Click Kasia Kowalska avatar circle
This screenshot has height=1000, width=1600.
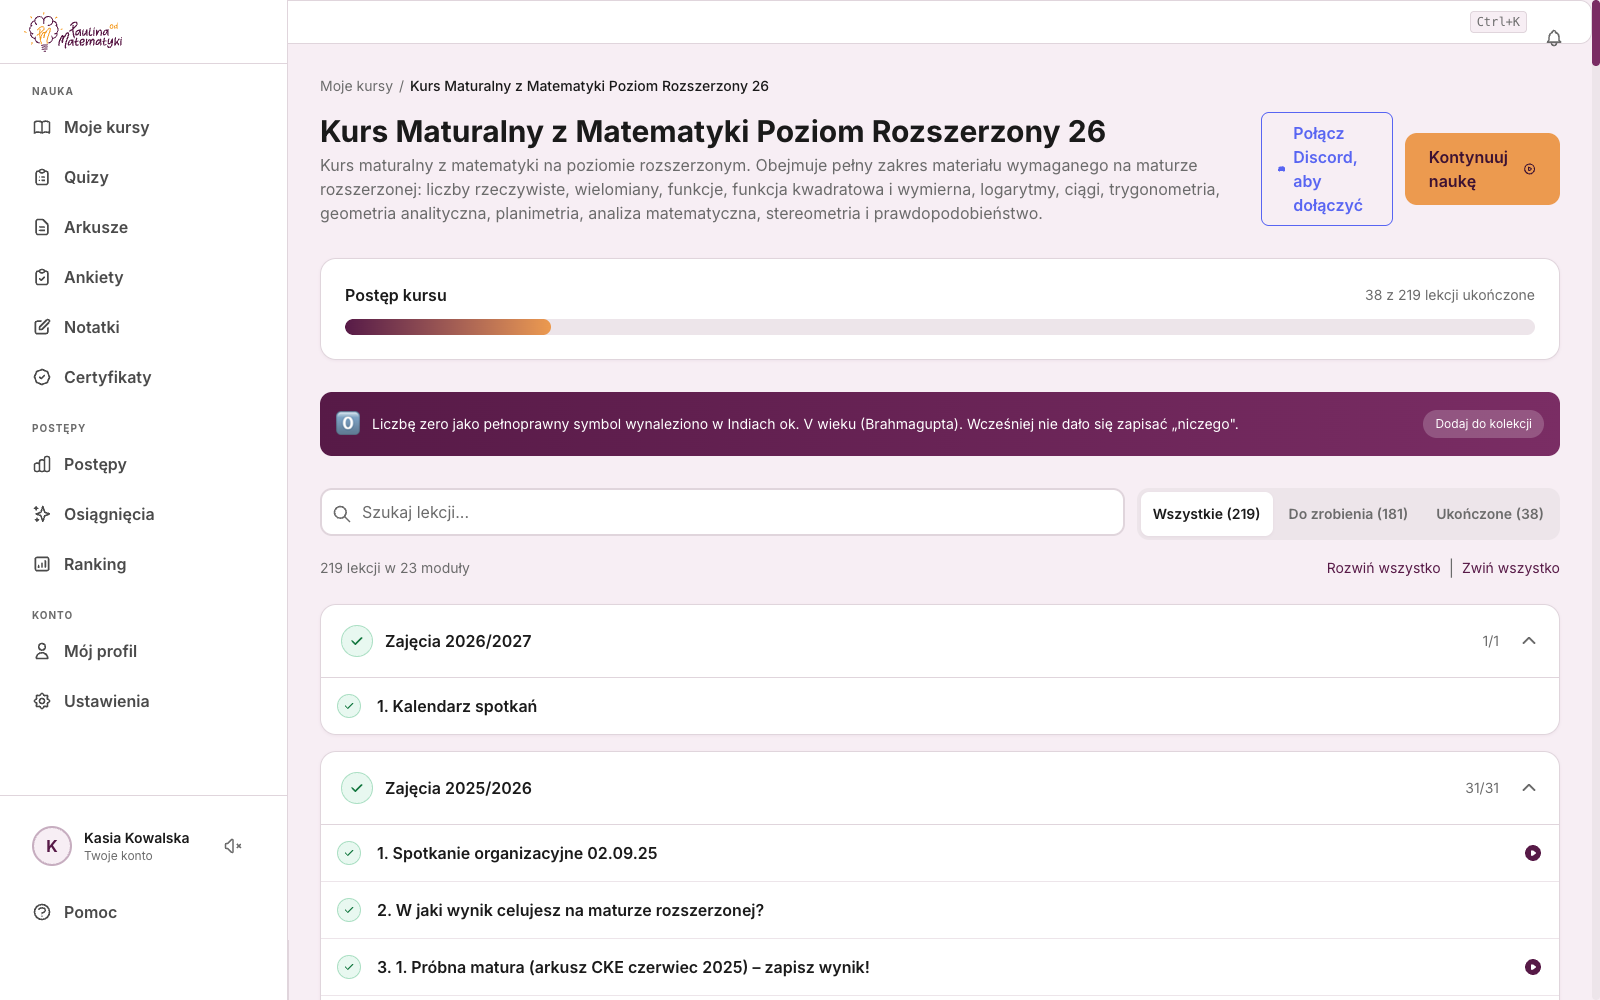pyautogui.click(x=52, y=846)
